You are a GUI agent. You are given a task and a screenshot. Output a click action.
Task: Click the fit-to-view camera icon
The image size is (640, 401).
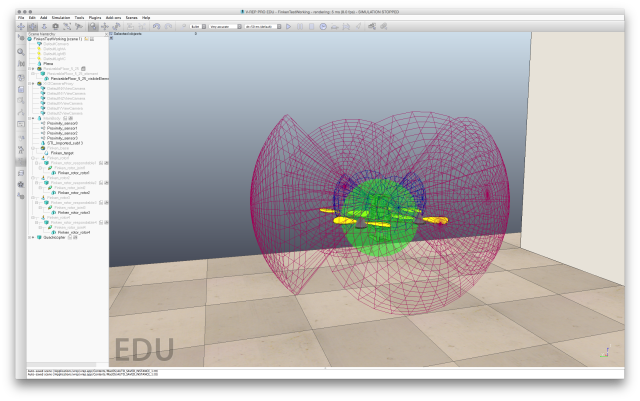[67, 27]
